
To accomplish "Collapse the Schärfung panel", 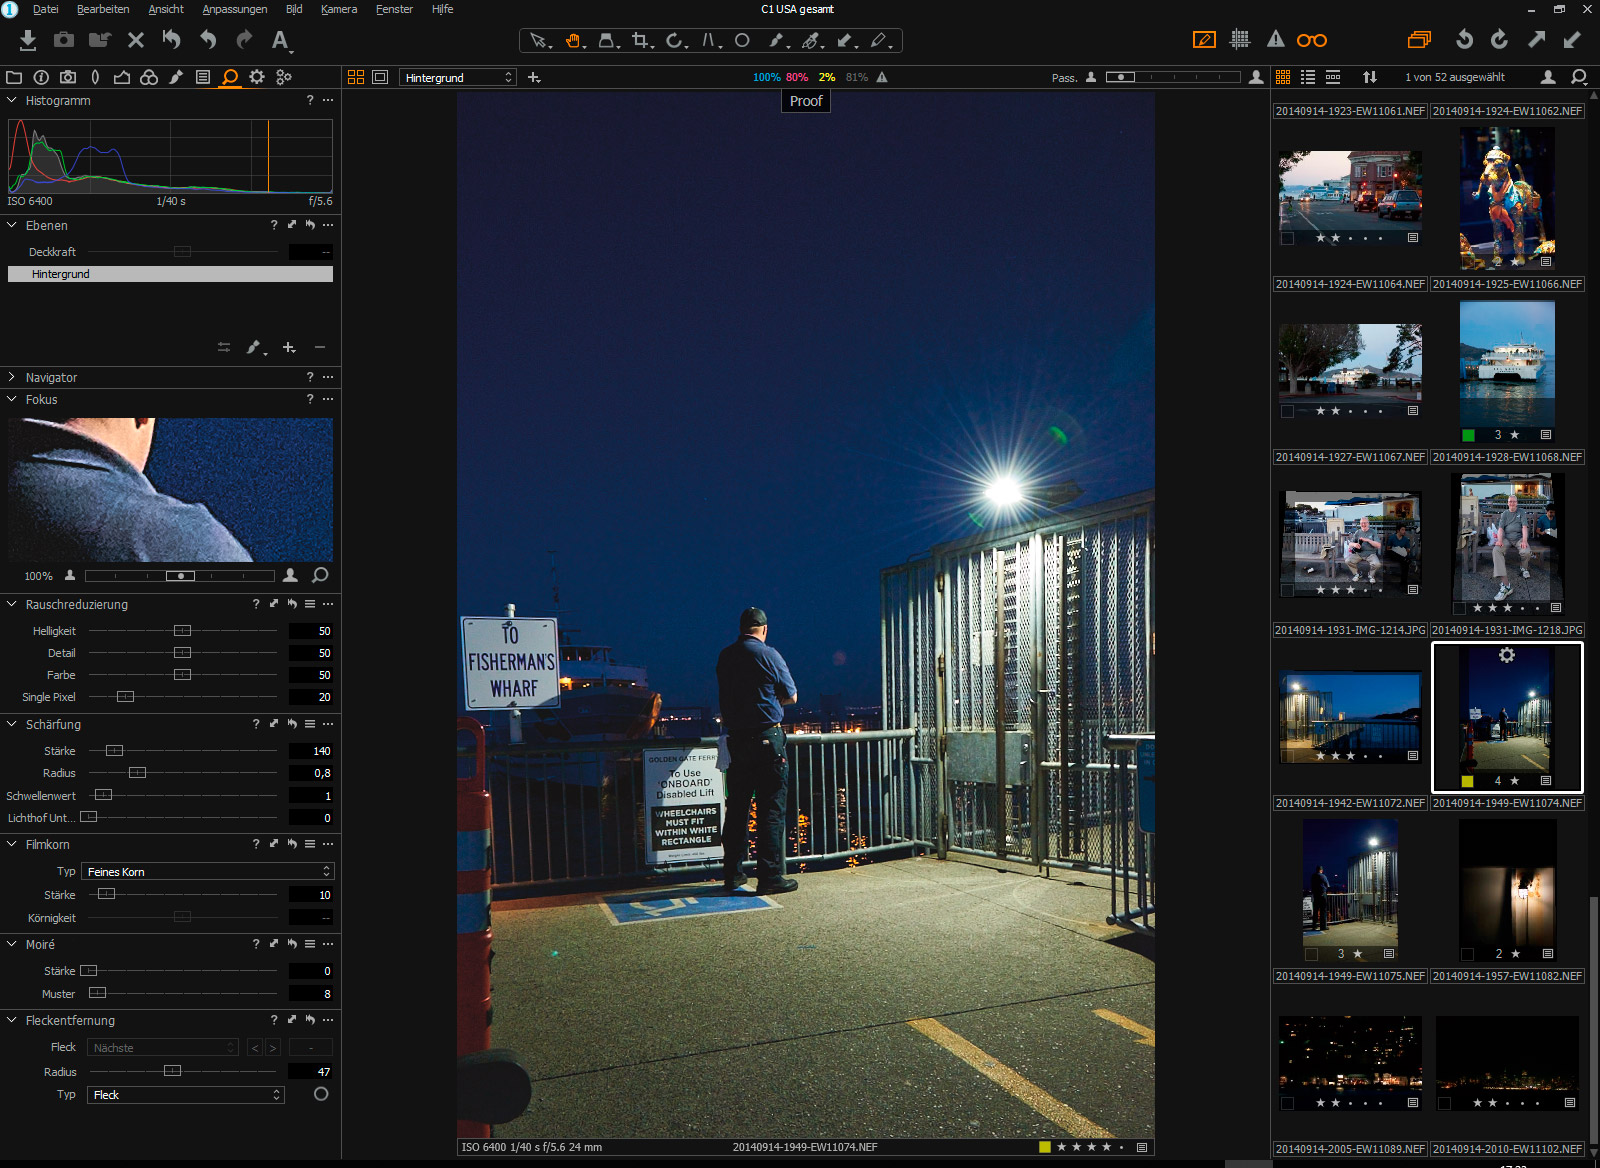I will click(x=12, y=724).
